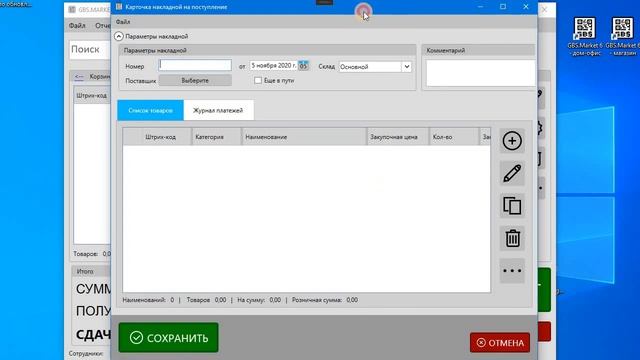Viewport: 640px width, 360px height.
Task: Click the green СОХРАНИТЬ button
Action: pos(169,338)
